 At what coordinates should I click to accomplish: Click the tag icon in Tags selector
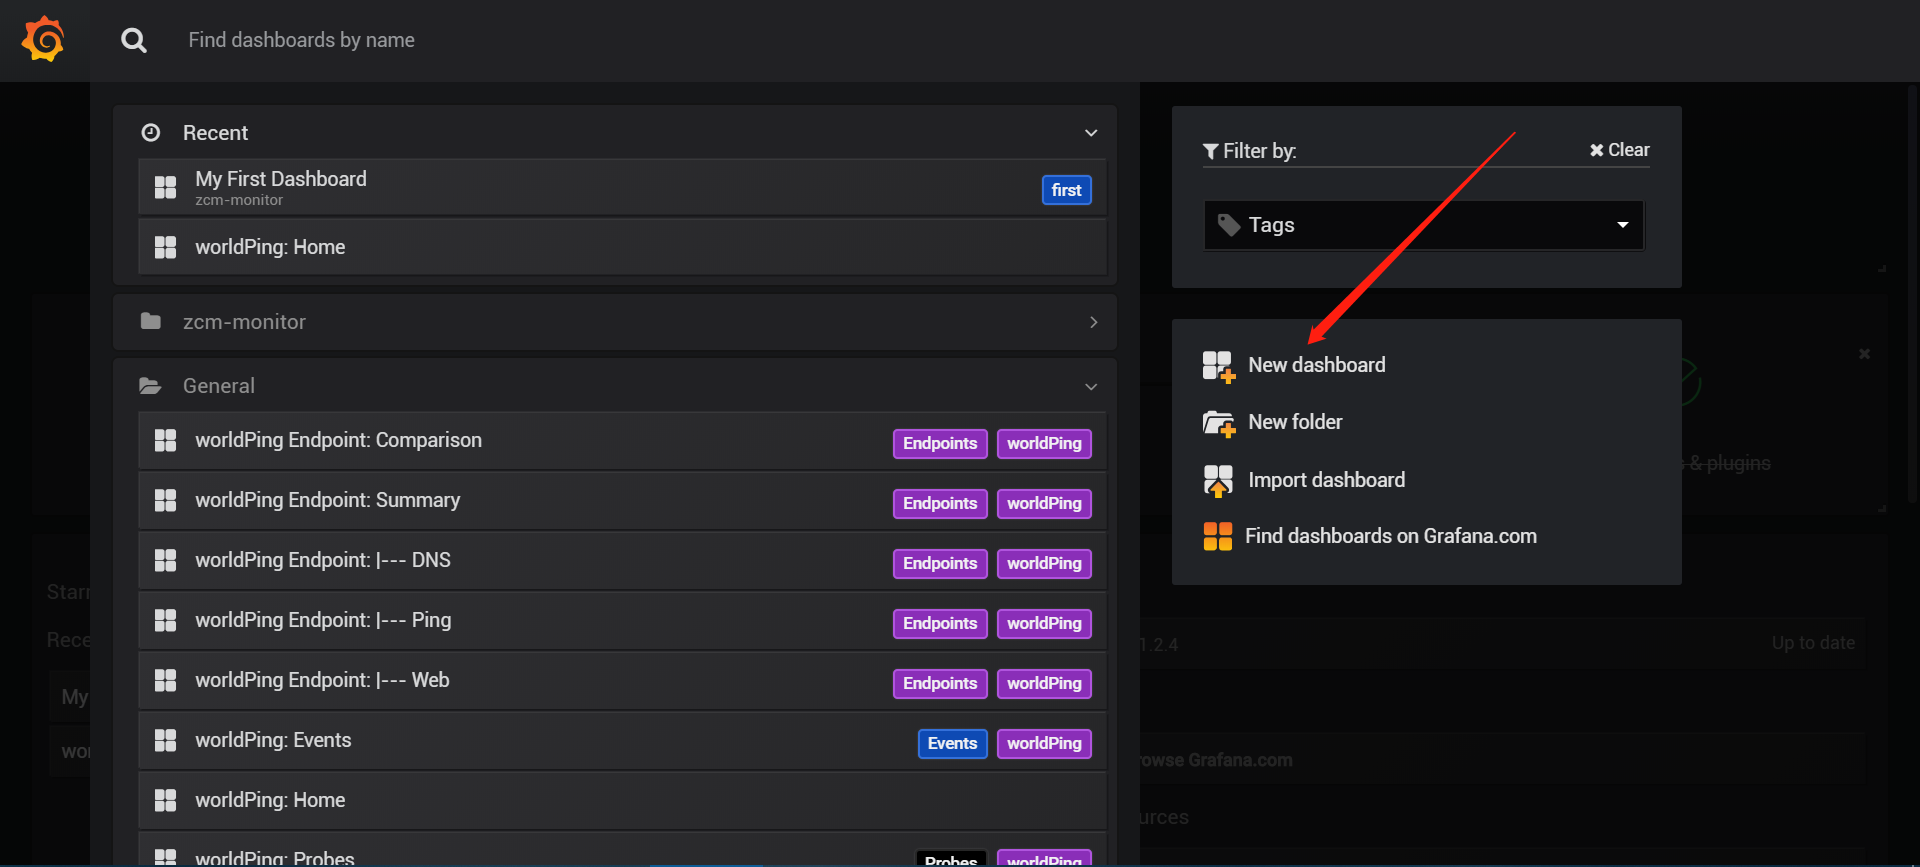click(1229, 225)
